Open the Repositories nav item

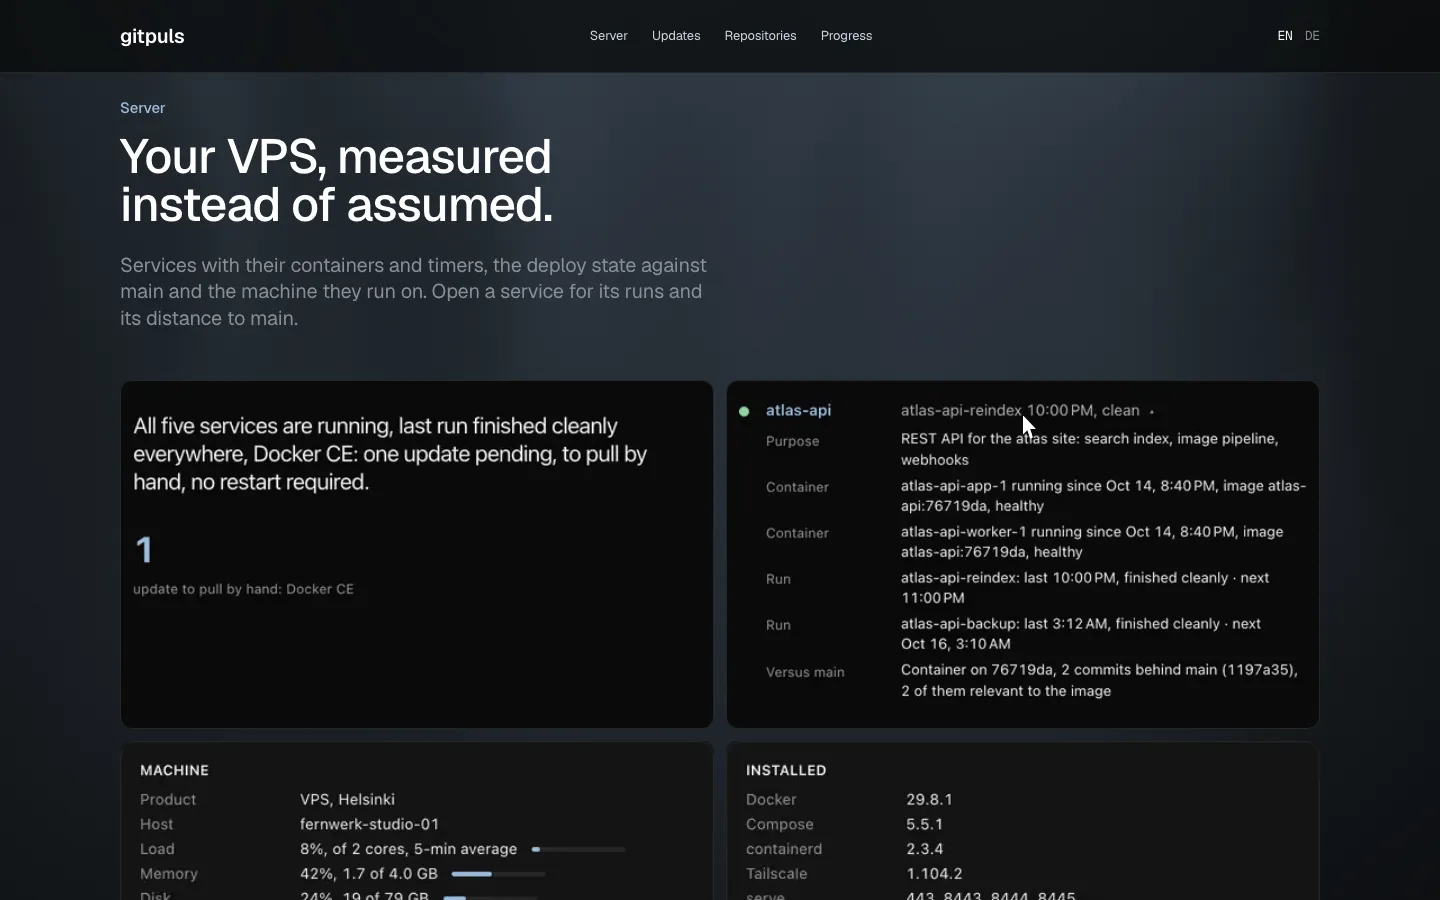click(x=760, y=36)
